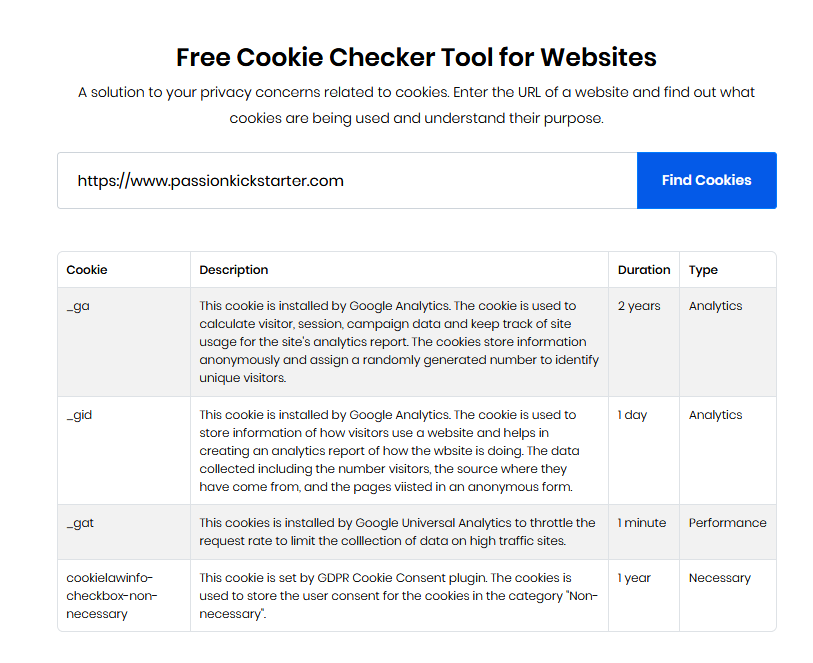This screenshot has height=663, width=813.
Task: Click the _gid cookie name cell
Action: point(124,450)
